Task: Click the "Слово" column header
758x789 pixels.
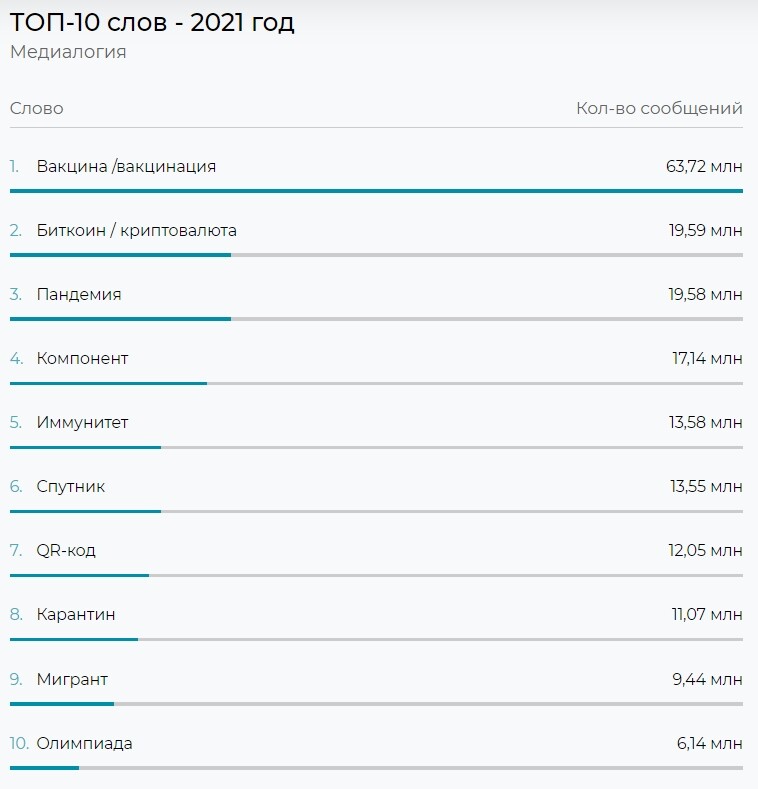Action: [x=36, y=108]
